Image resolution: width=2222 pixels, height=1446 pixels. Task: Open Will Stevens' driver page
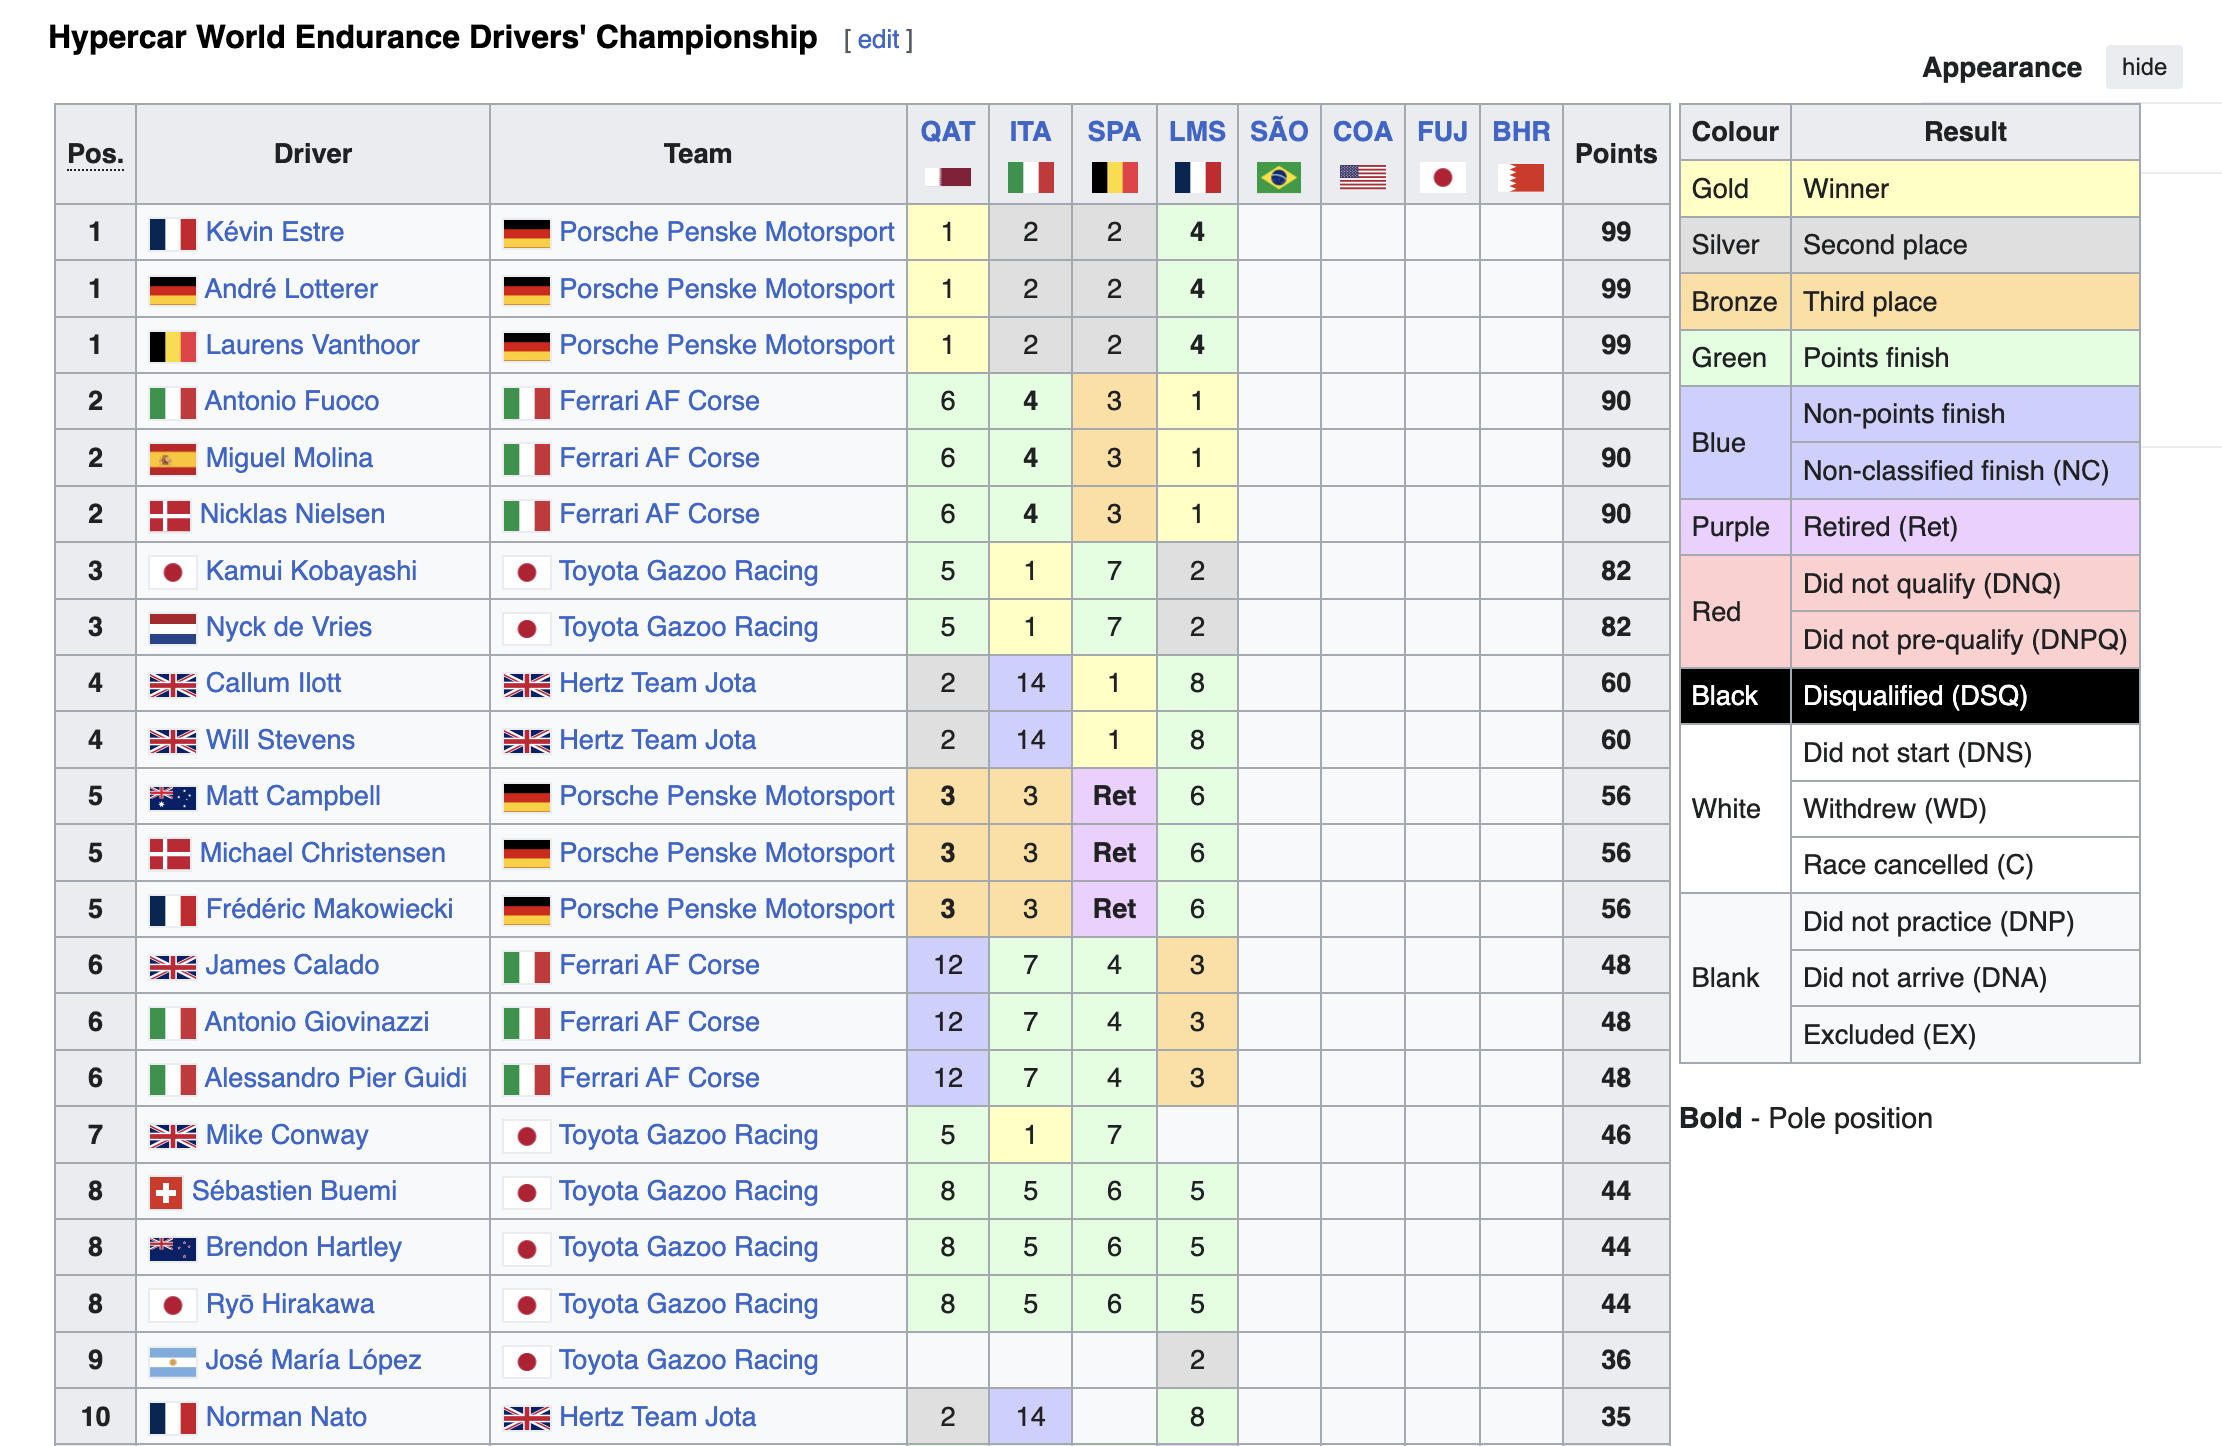280,740
